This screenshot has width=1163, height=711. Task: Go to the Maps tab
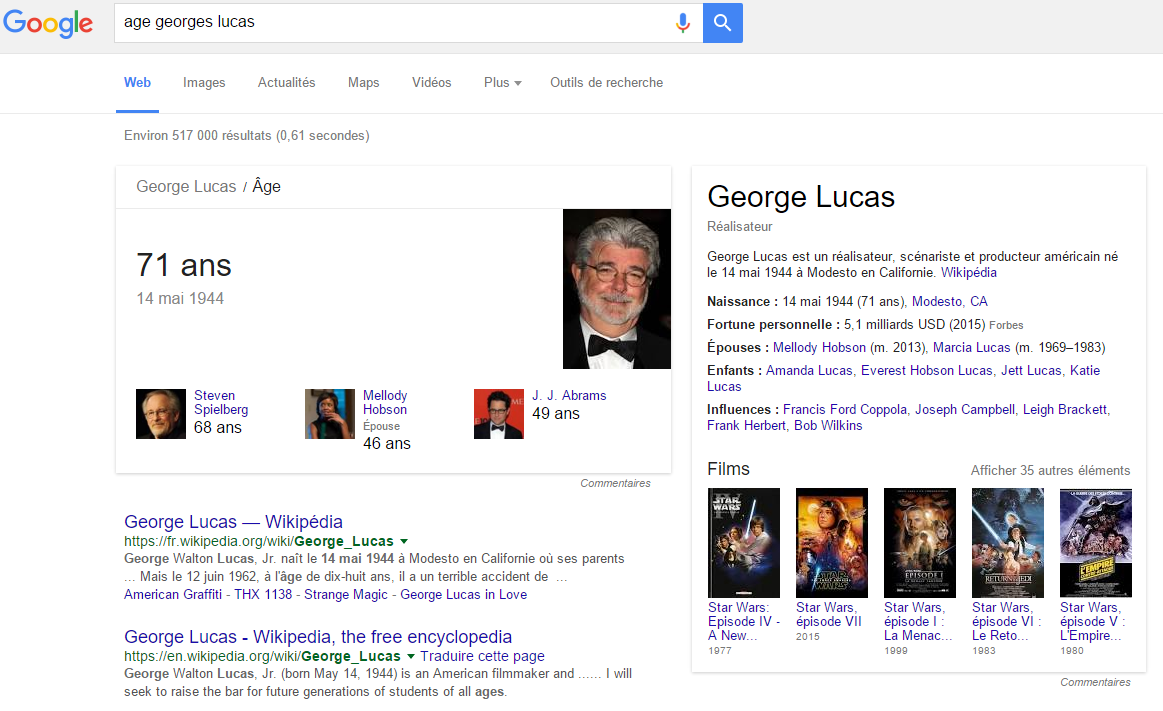pyautogui.click(x=363, y=82)
